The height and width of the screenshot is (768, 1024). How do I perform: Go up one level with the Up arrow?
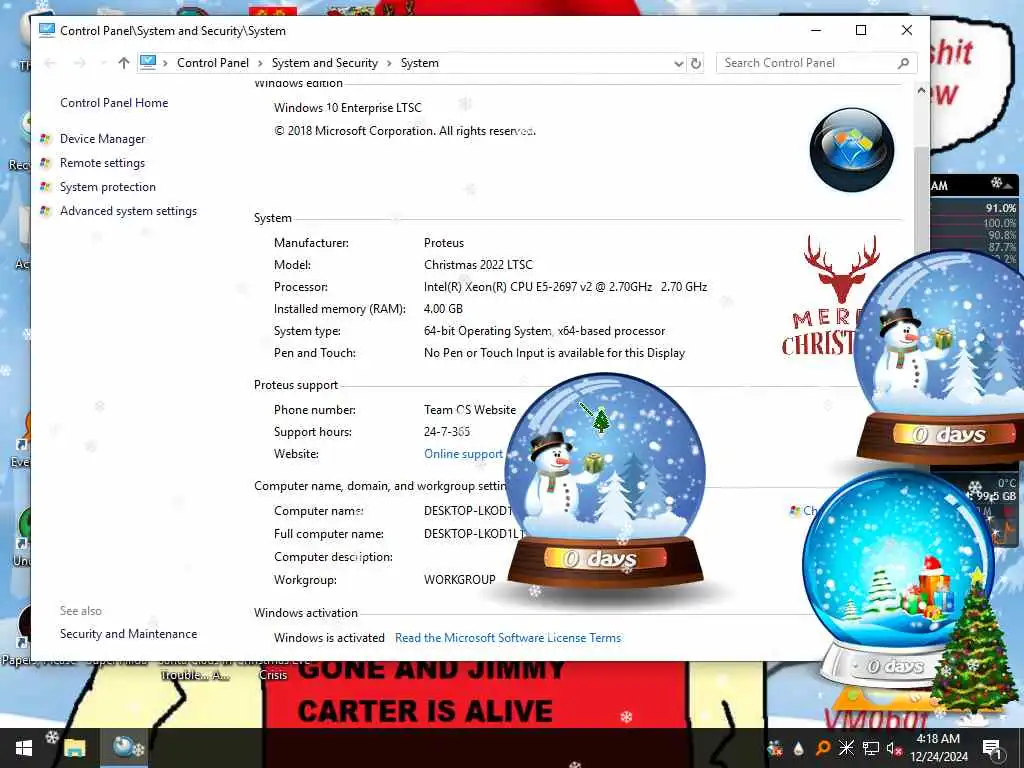(123, 63)
